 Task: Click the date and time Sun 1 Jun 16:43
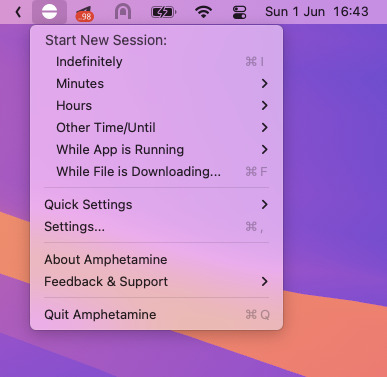coord(317,12)
